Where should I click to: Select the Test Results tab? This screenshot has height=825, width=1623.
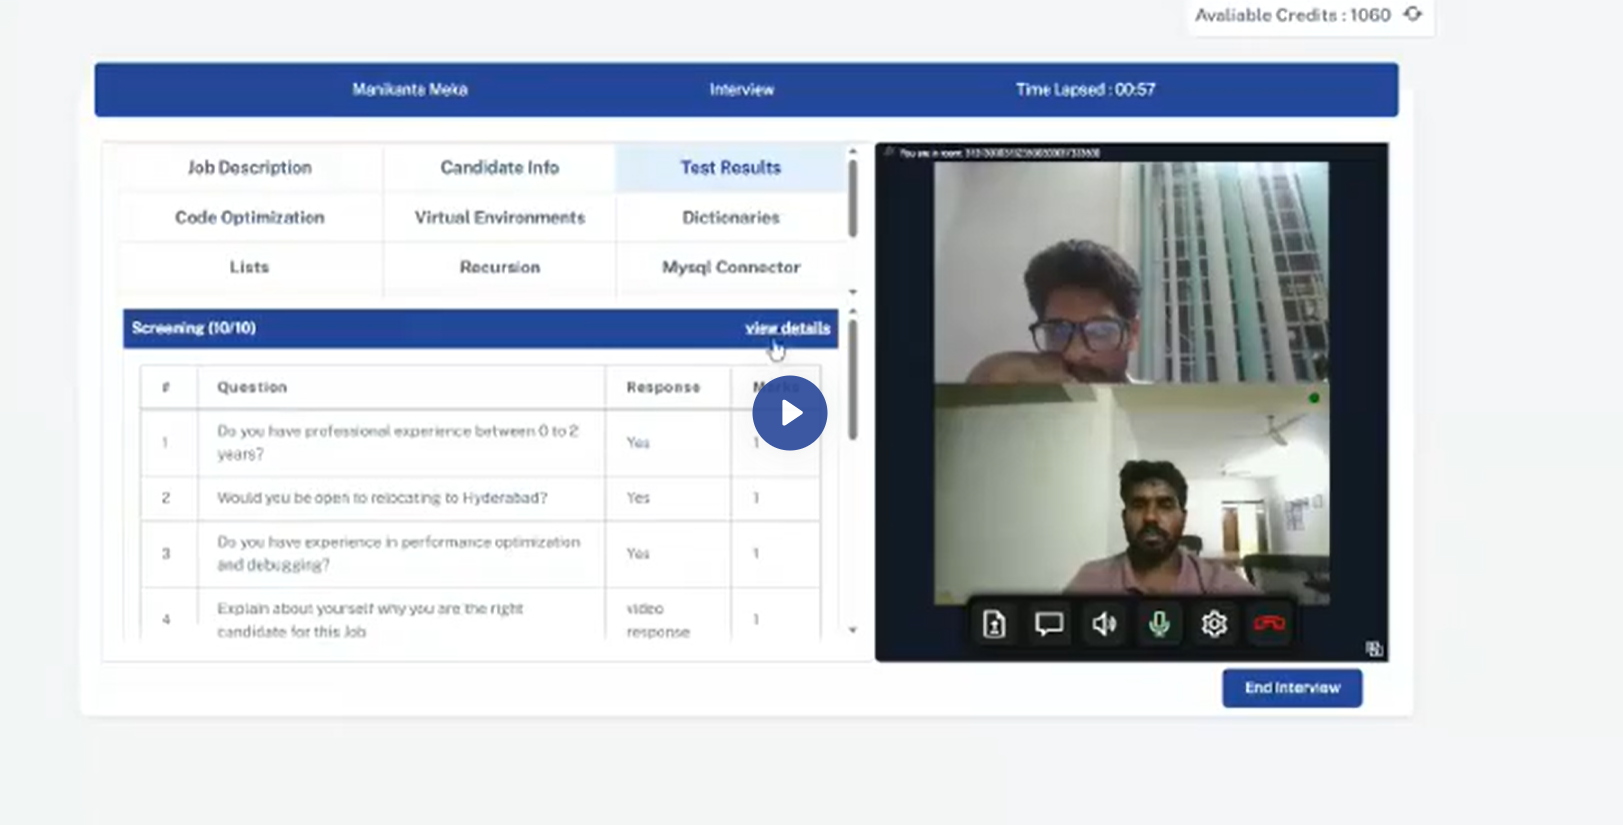[x=731, y=168]
